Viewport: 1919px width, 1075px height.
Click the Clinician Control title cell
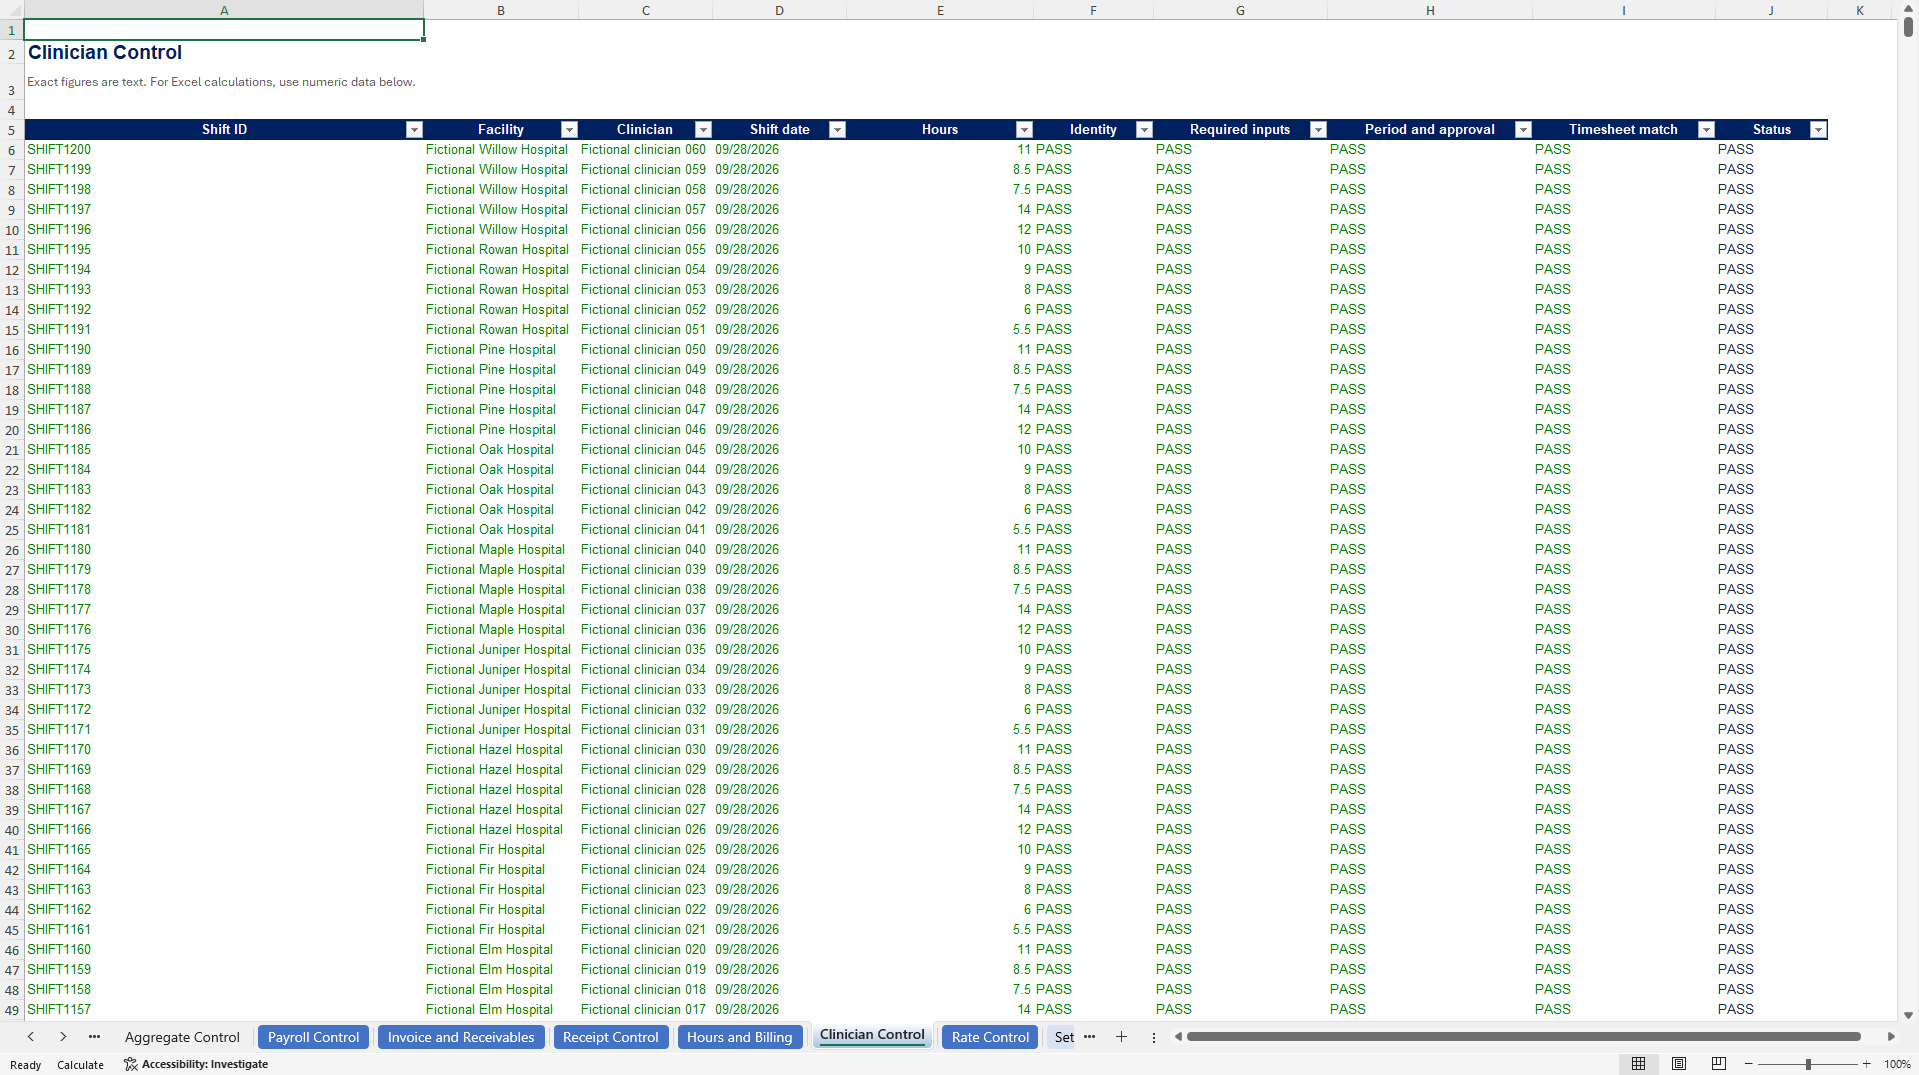coord(224,52)
